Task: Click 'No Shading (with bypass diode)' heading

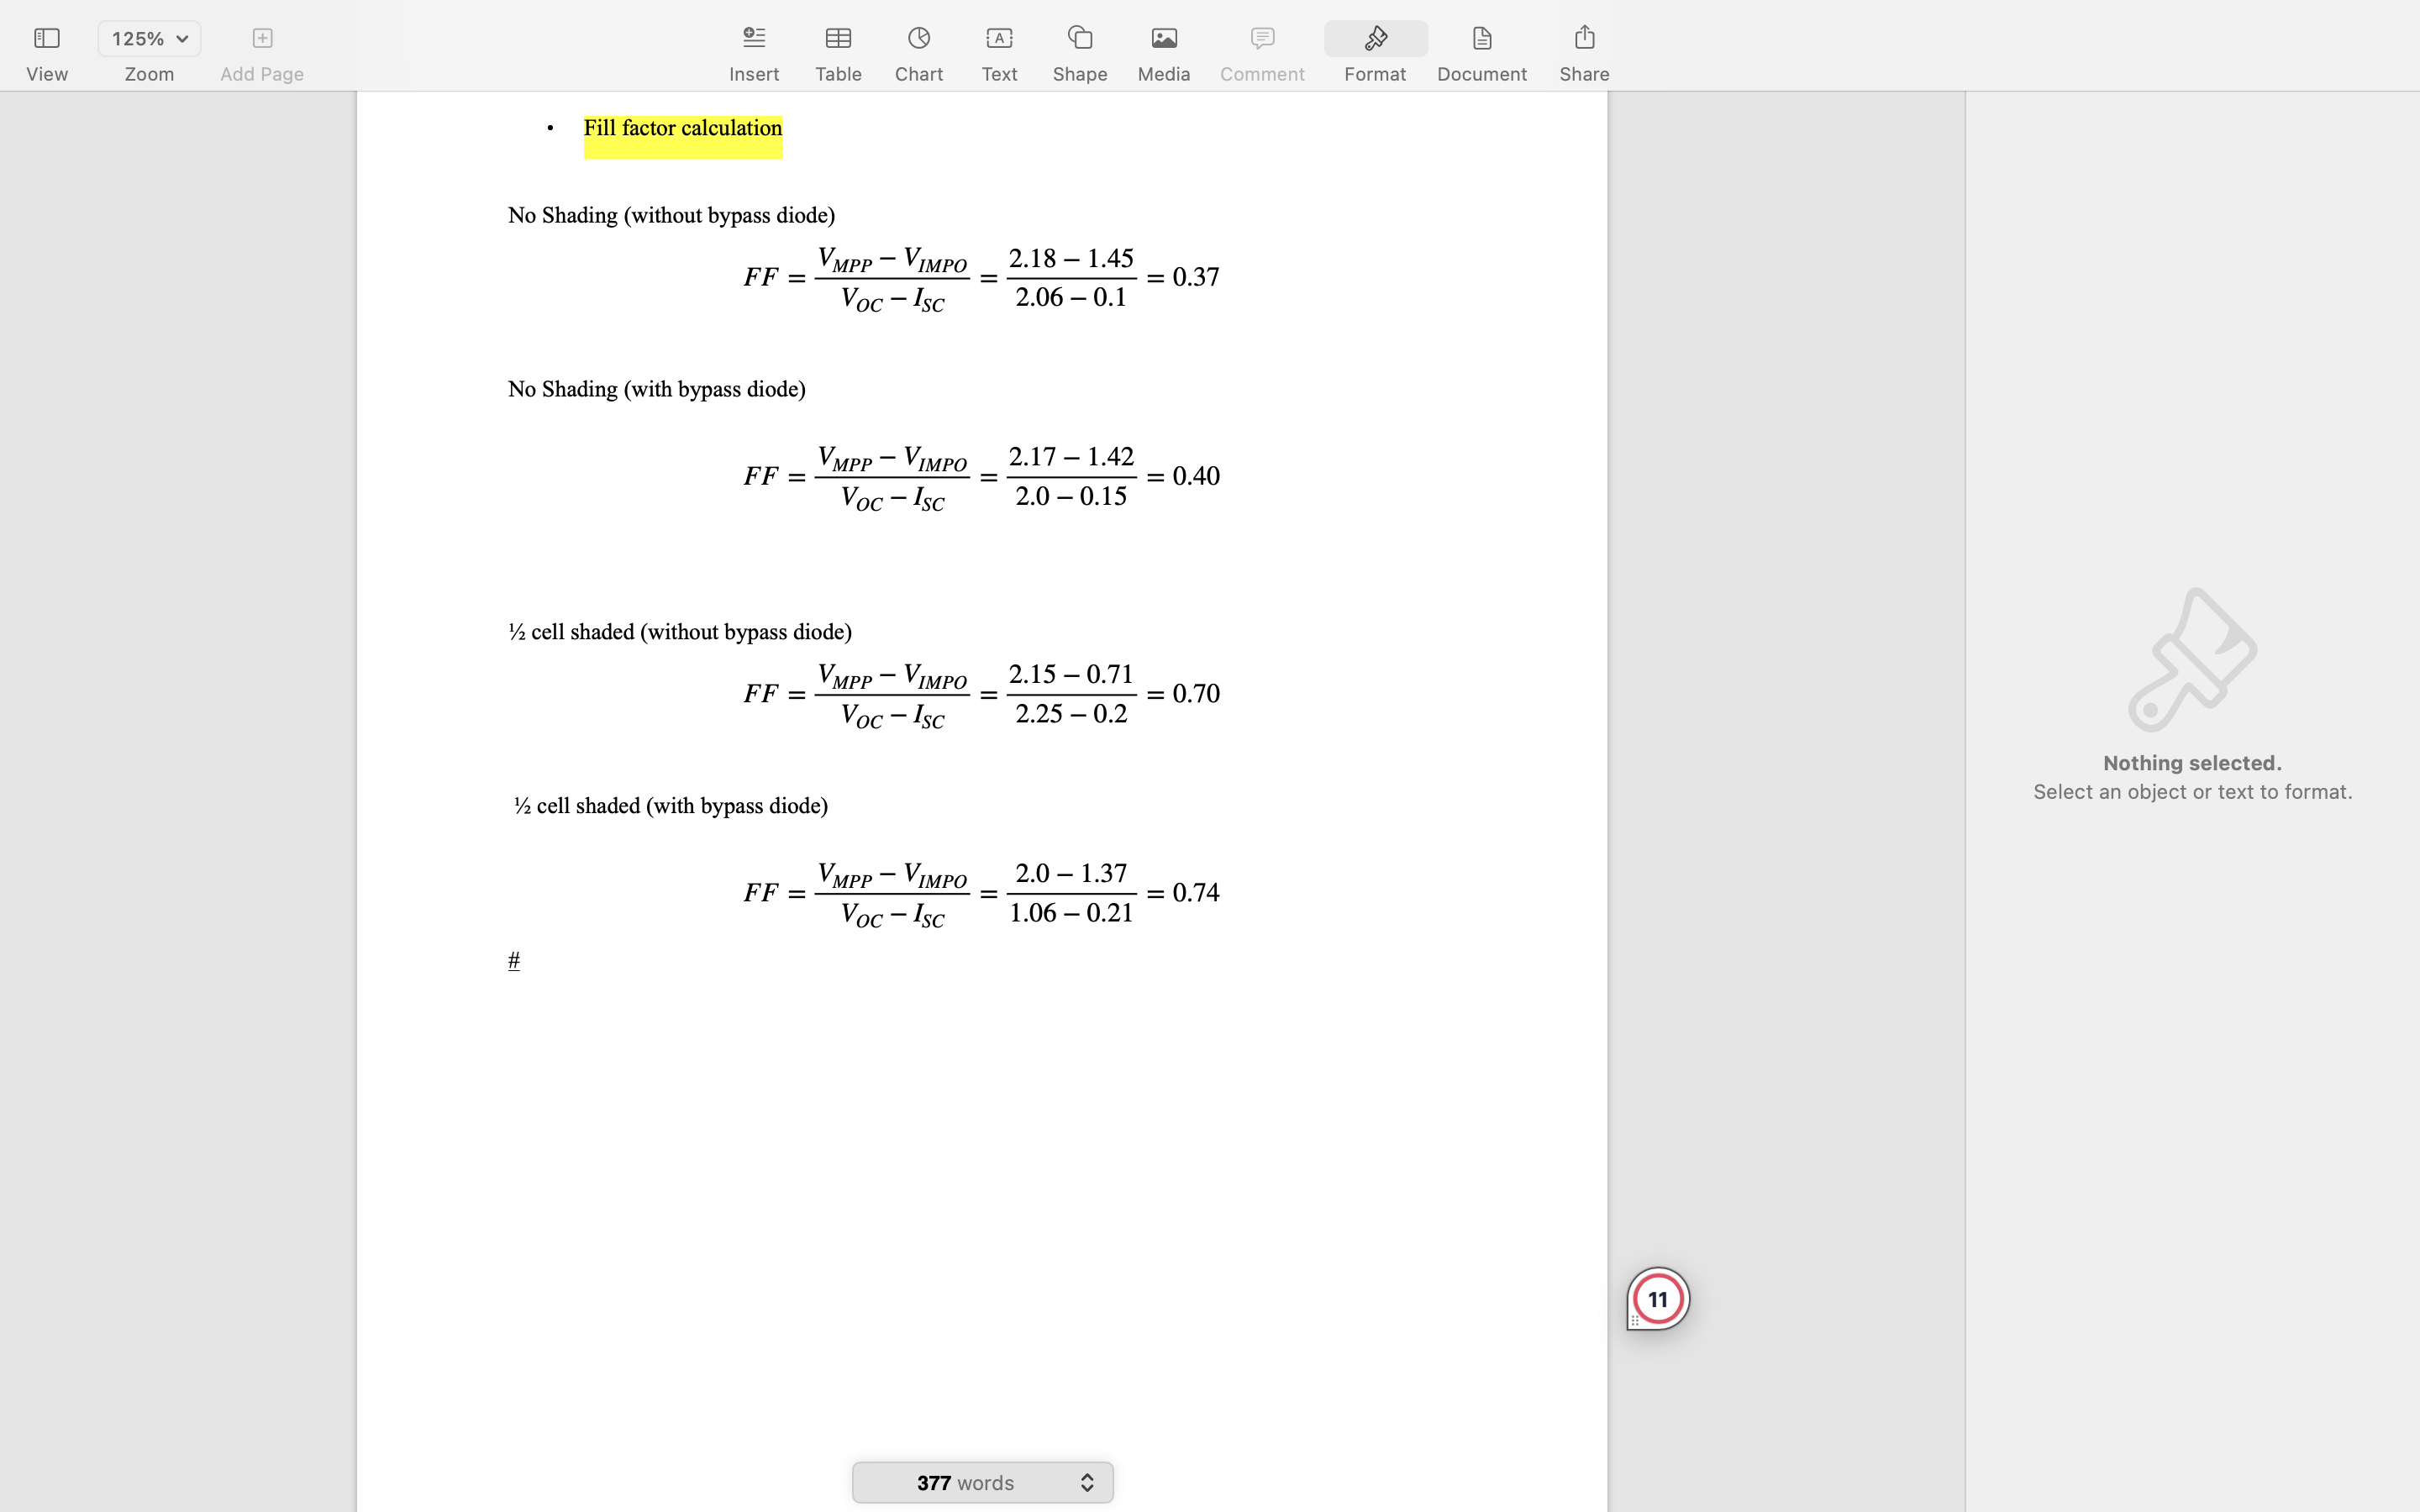Action: click(x=656, y=390)
